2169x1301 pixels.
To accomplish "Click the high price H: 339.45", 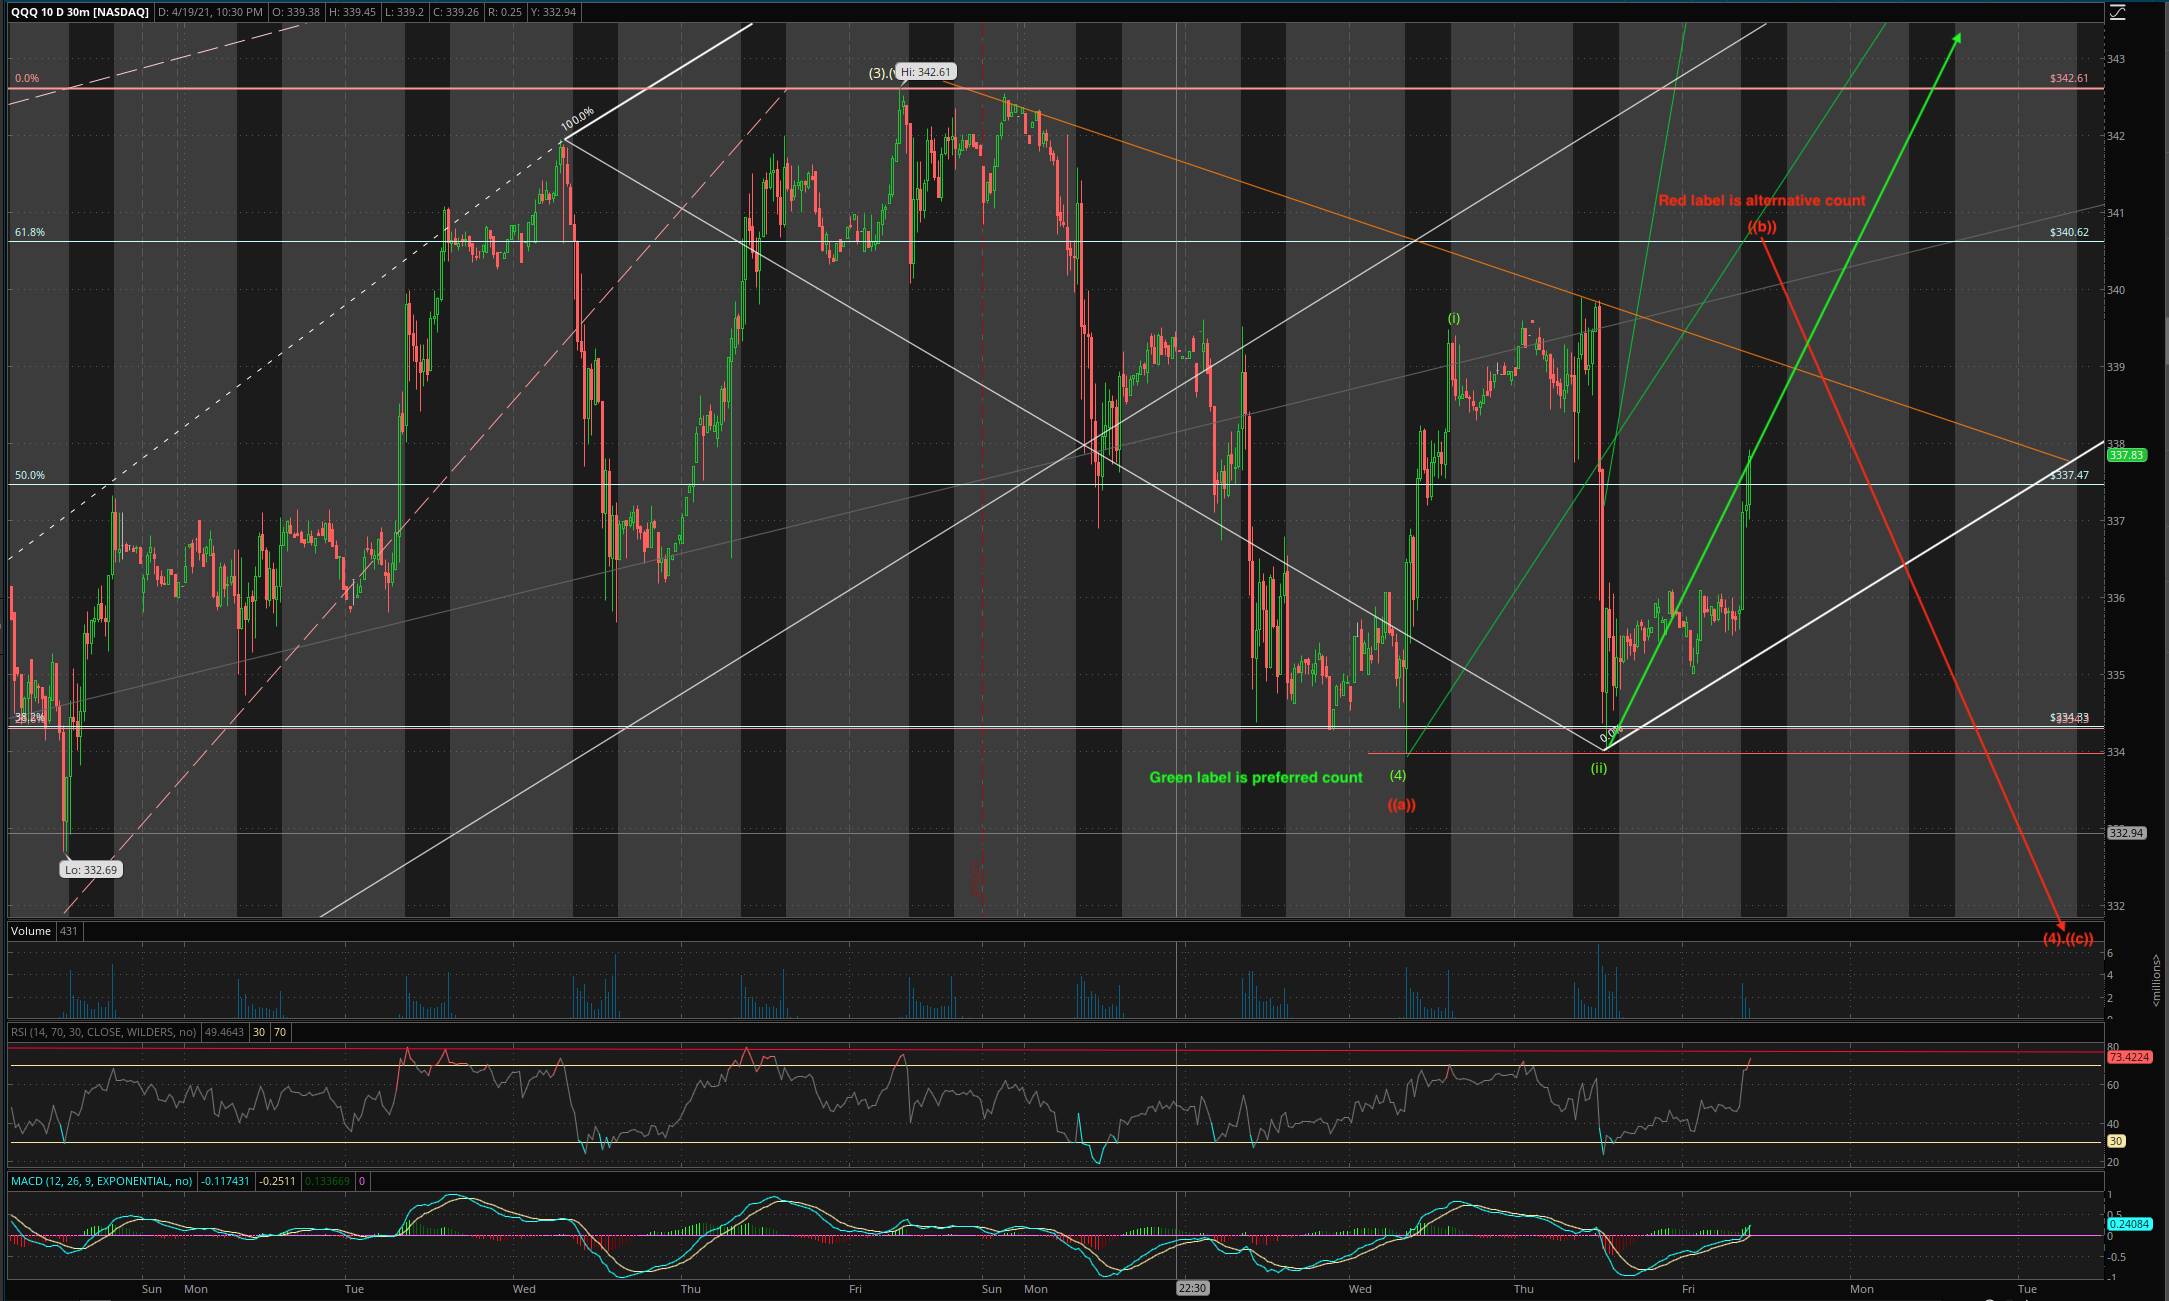I will tap(351, 12).
